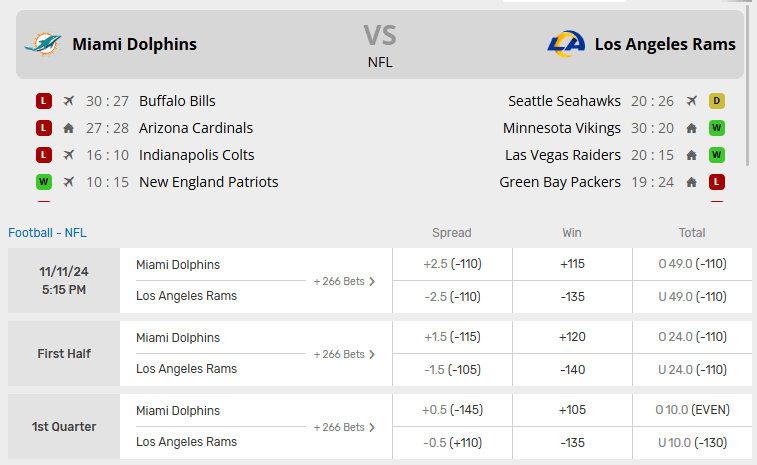This screenshot has width=757, height=465.
Task: Click the away plane icon beside Seattle Seahawks
Action: click(691, 101)
